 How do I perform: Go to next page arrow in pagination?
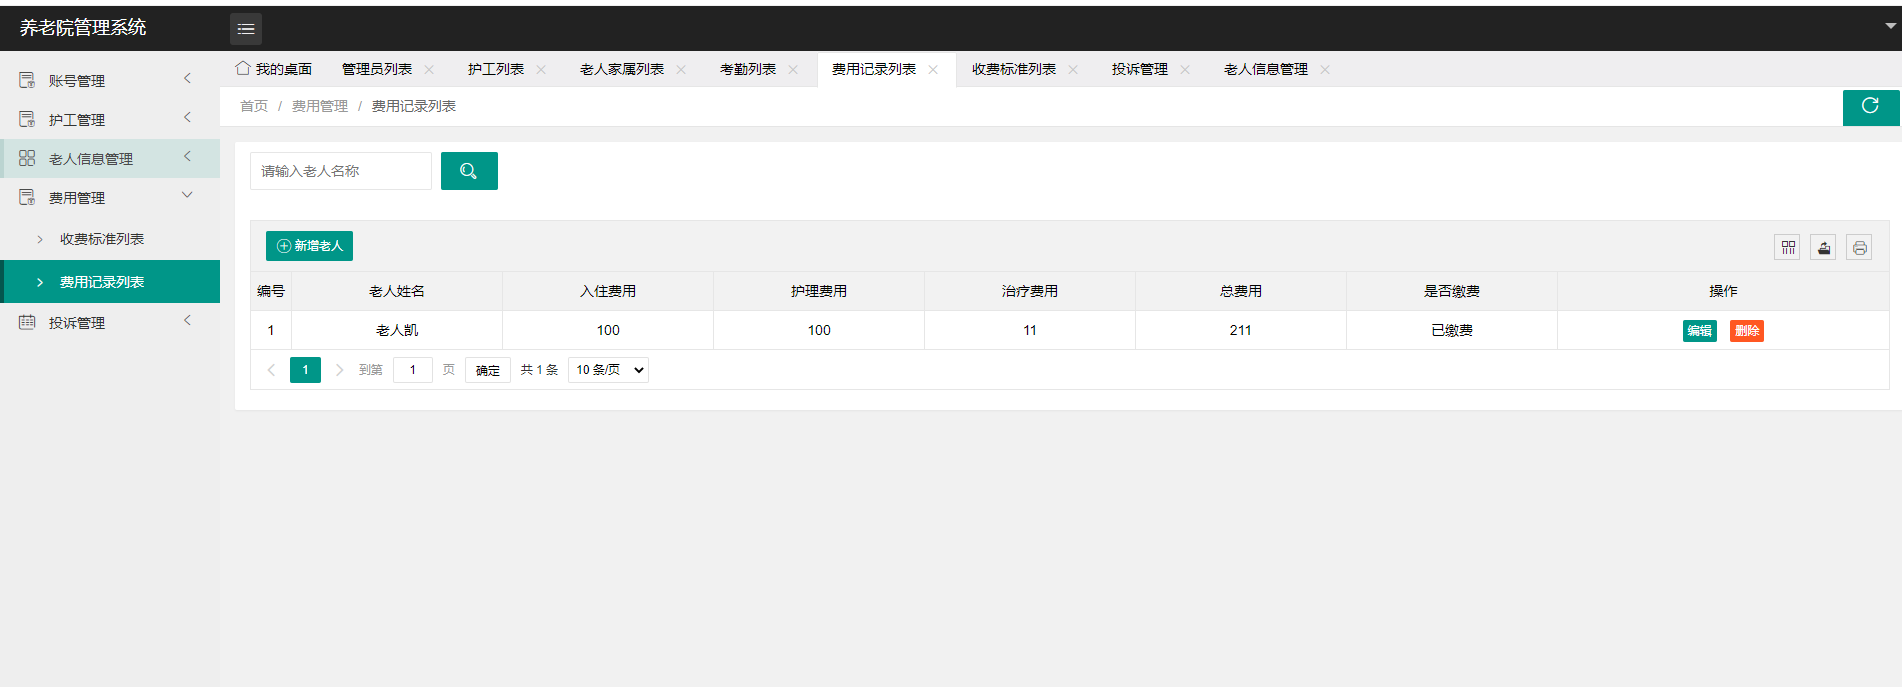[x=340, y=370]
